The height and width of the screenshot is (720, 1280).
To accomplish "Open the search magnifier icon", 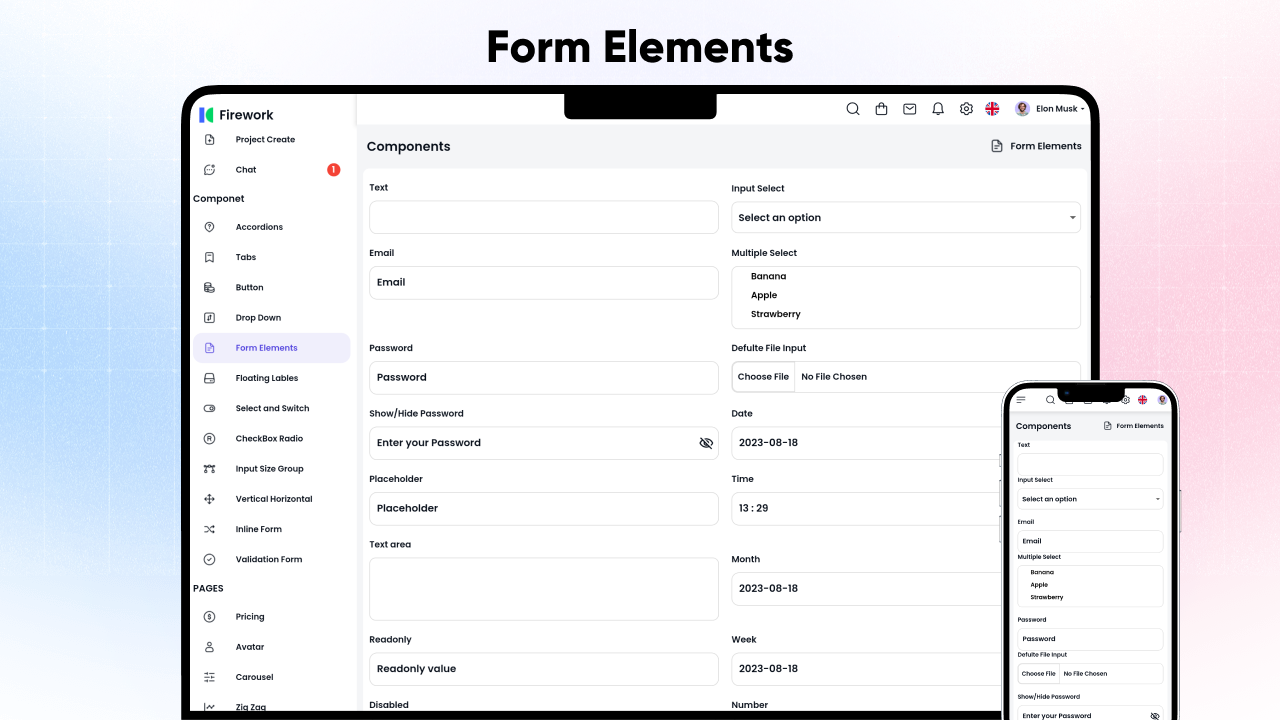I will coord(852,108).
